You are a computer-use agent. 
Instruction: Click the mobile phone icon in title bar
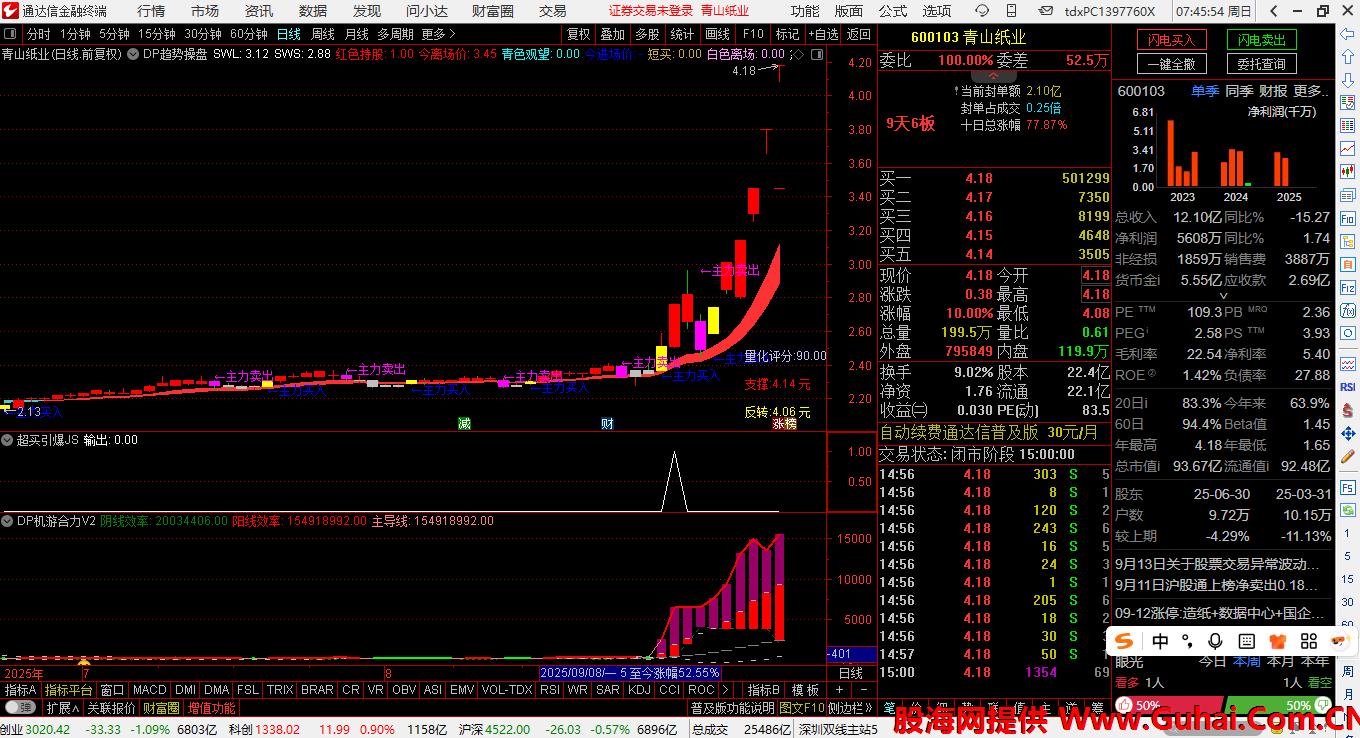point(1011,11)
